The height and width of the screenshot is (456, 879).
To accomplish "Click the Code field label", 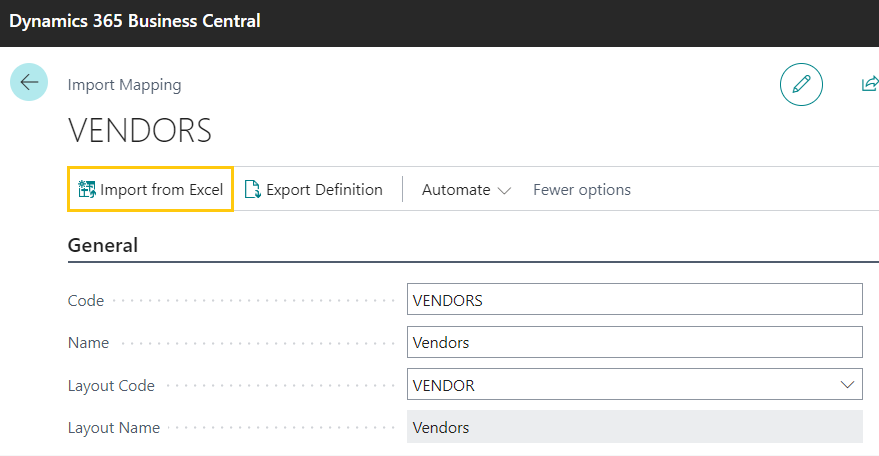I will [x=86, y=301].
